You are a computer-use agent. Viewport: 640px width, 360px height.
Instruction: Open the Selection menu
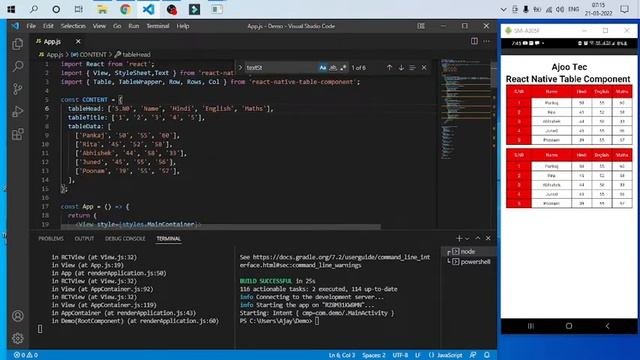click(73, 26)
